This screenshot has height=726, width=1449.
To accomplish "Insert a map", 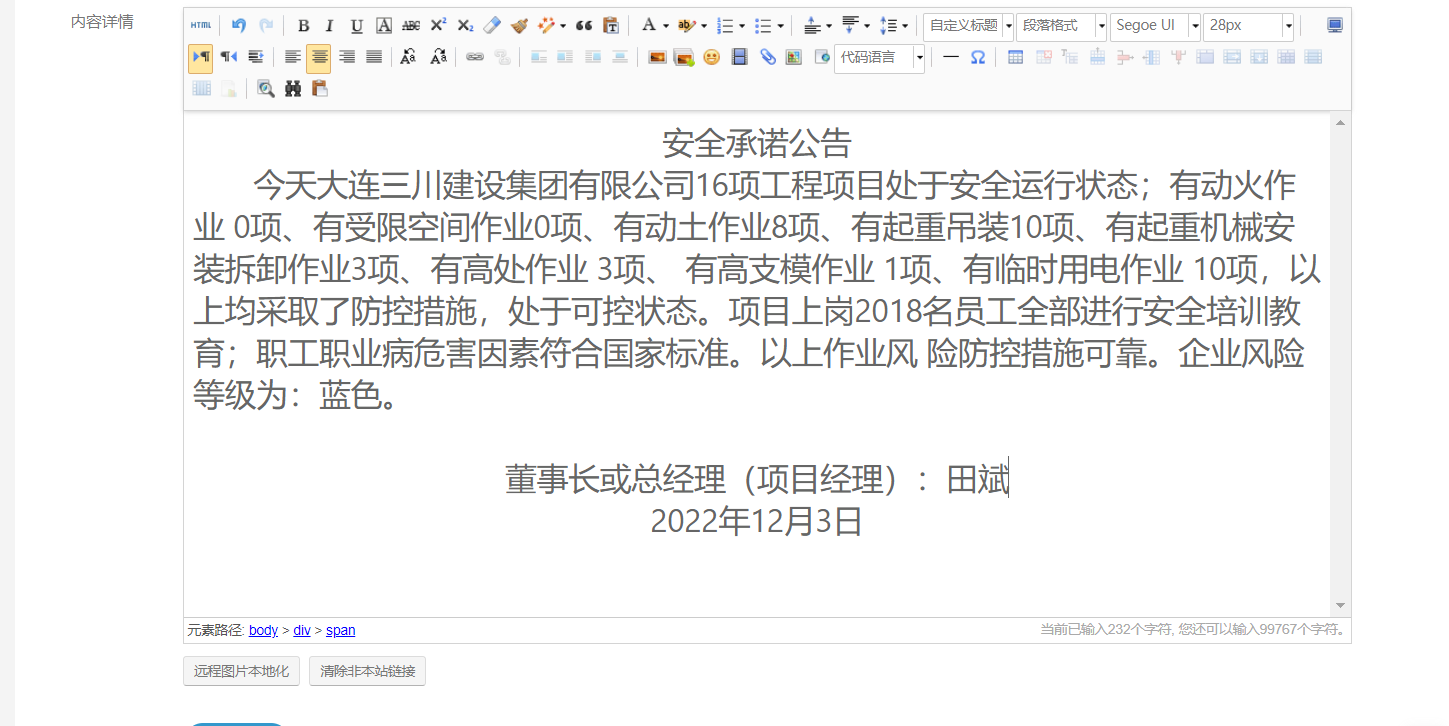I will click(x=794, y=57).
